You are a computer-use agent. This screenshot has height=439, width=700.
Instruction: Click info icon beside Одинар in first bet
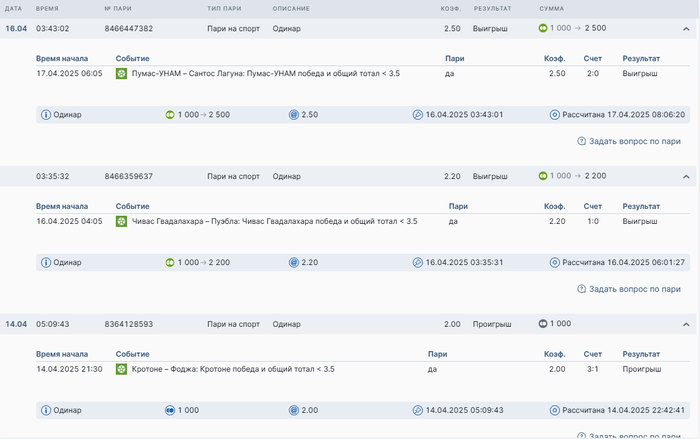pos(45,115)
